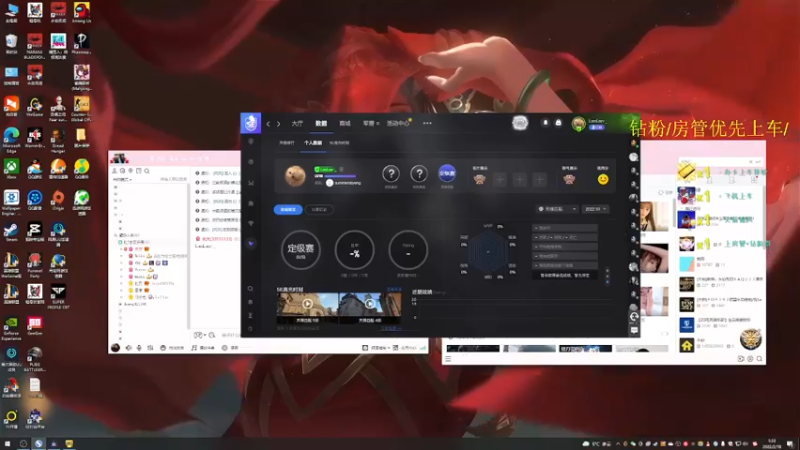
Task: Open the 军团 menu
Action: [370, 123]
